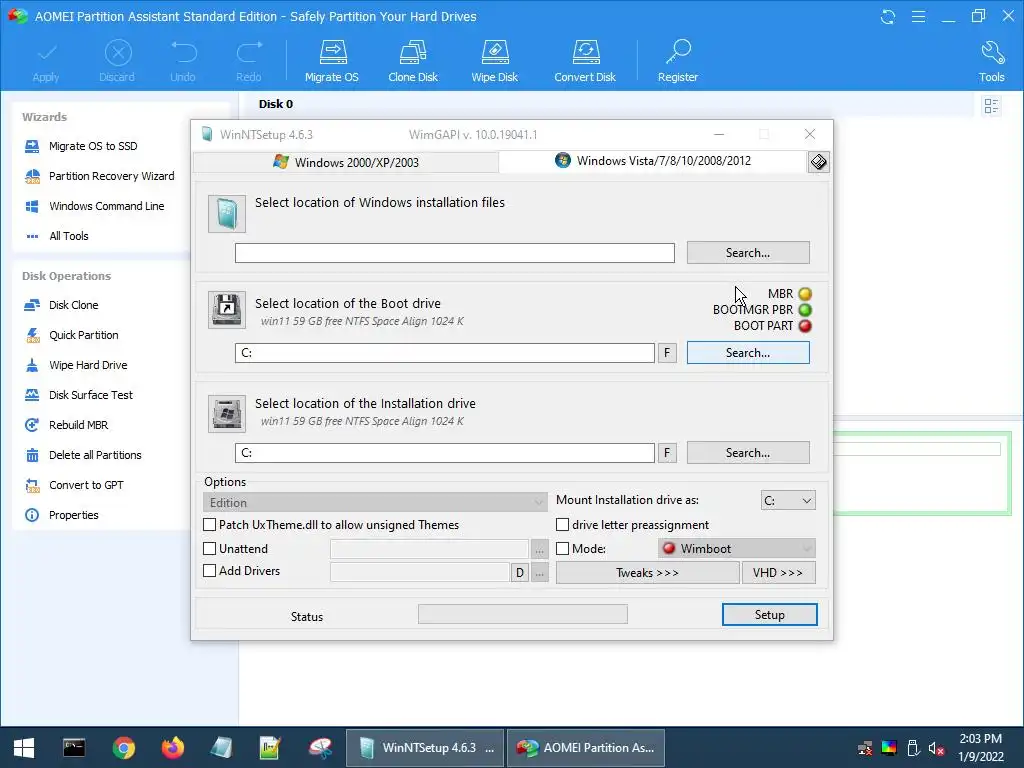Click the installation files path field
Screen dimensions: 1024x768
tap(455, 253)
